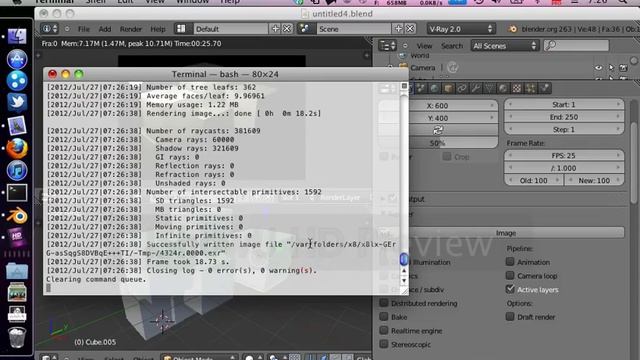Open the Help menu in Blender
This screenshot has height=360, width=640.
point(158,29)
